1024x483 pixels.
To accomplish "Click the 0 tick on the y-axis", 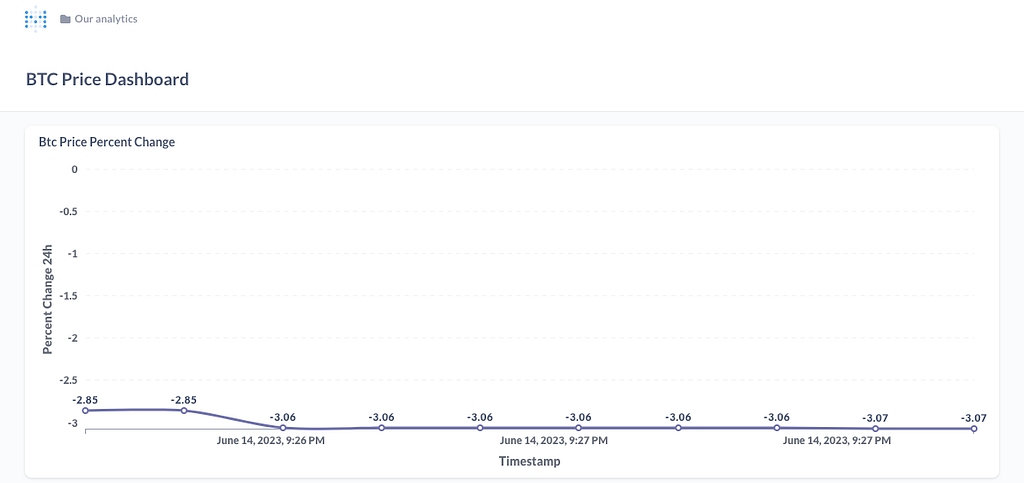I will 75,169.
